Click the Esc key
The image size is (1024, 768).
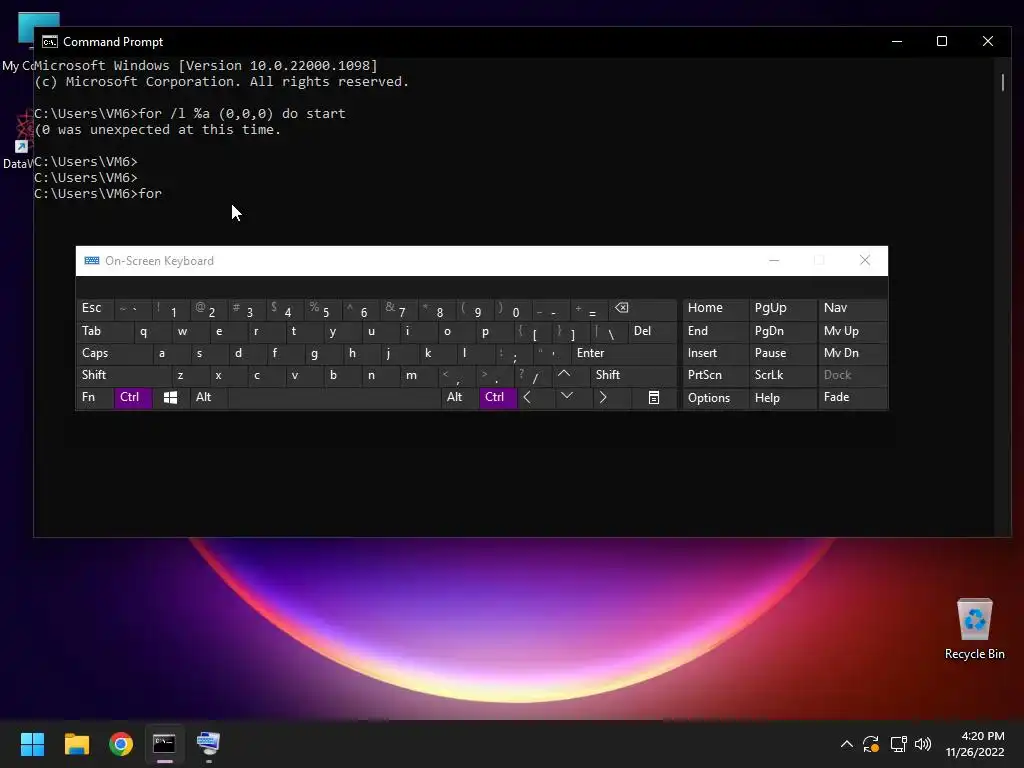pyautogui.click(x=95, y=309)
